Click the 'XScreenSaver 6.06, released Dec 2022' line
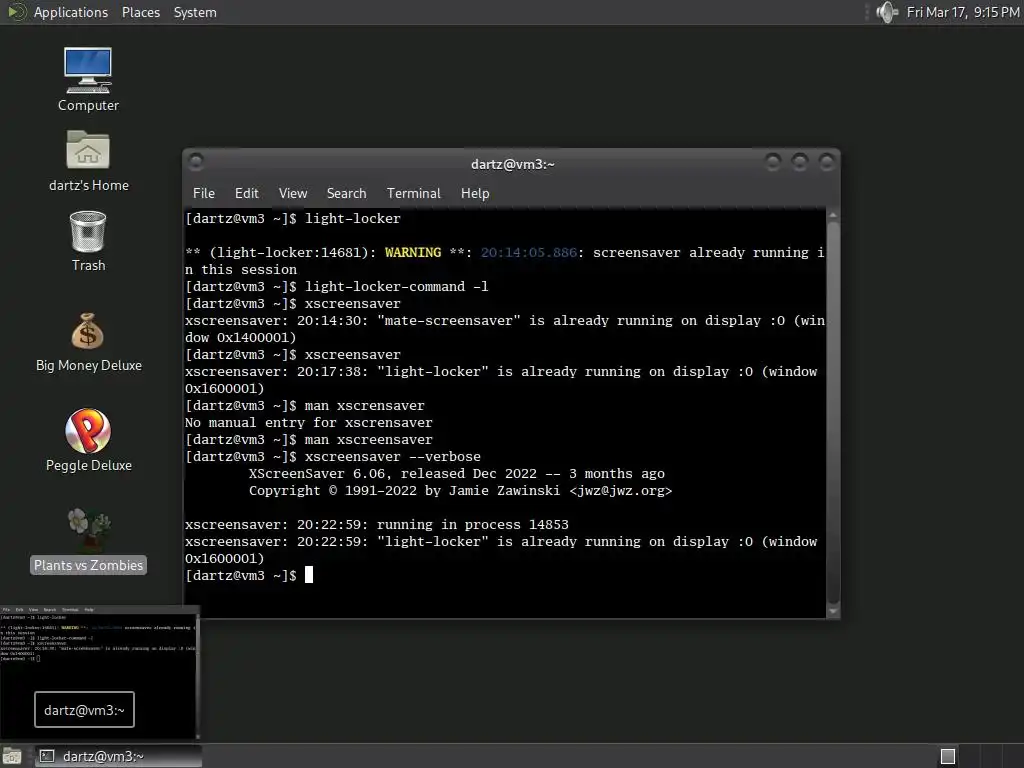This screenshot has width=1024, height=768. tap(456, 473)
